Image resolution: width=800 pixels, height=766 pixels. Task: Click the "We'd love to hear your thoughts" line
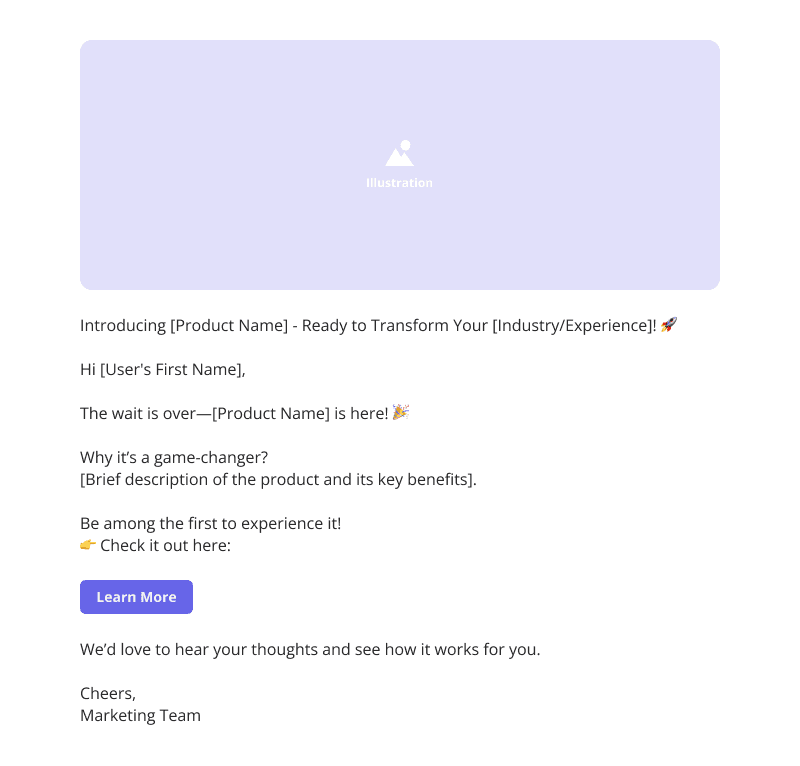pyautogui.click(x=310, y=650)
